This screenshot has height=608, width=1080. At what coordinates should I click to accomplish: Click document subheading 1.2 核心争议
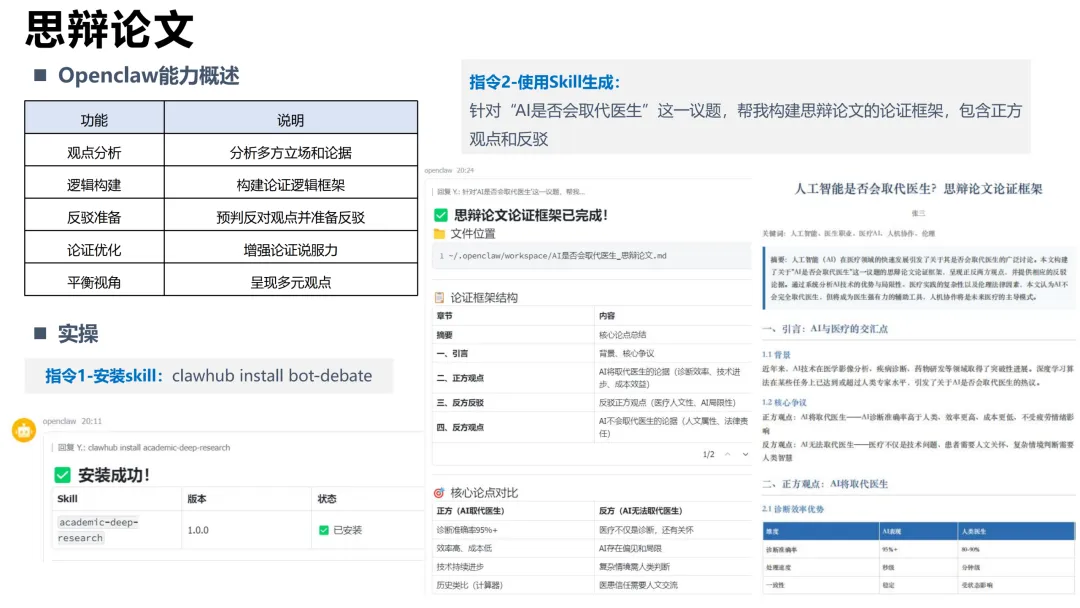(784, 402)
